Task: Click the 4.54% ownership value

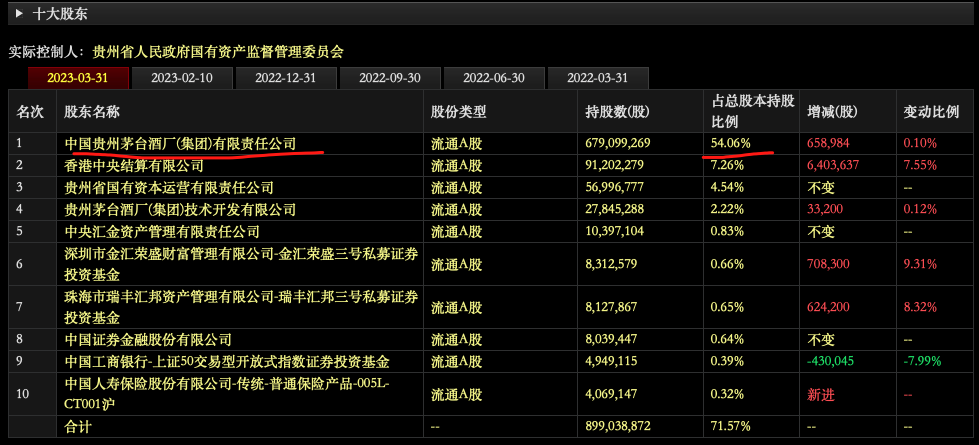Action: [x=727, y=187]
